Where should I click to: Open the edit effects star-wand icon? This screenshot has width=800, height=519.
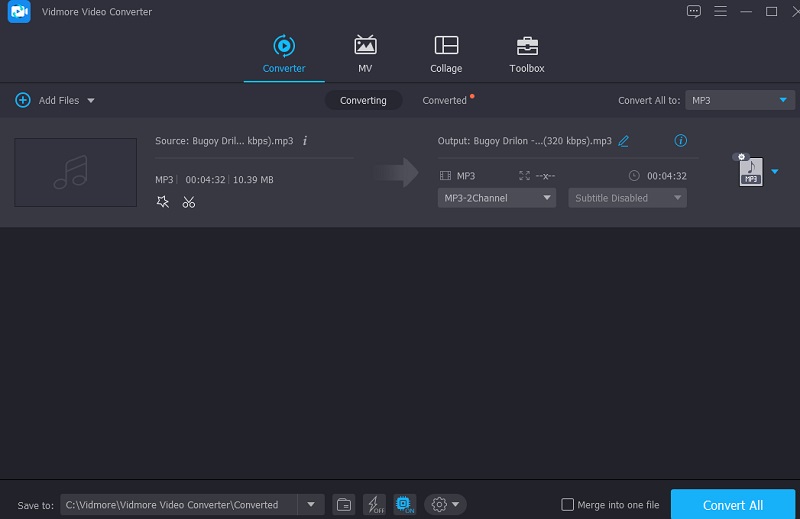point(163,202)
